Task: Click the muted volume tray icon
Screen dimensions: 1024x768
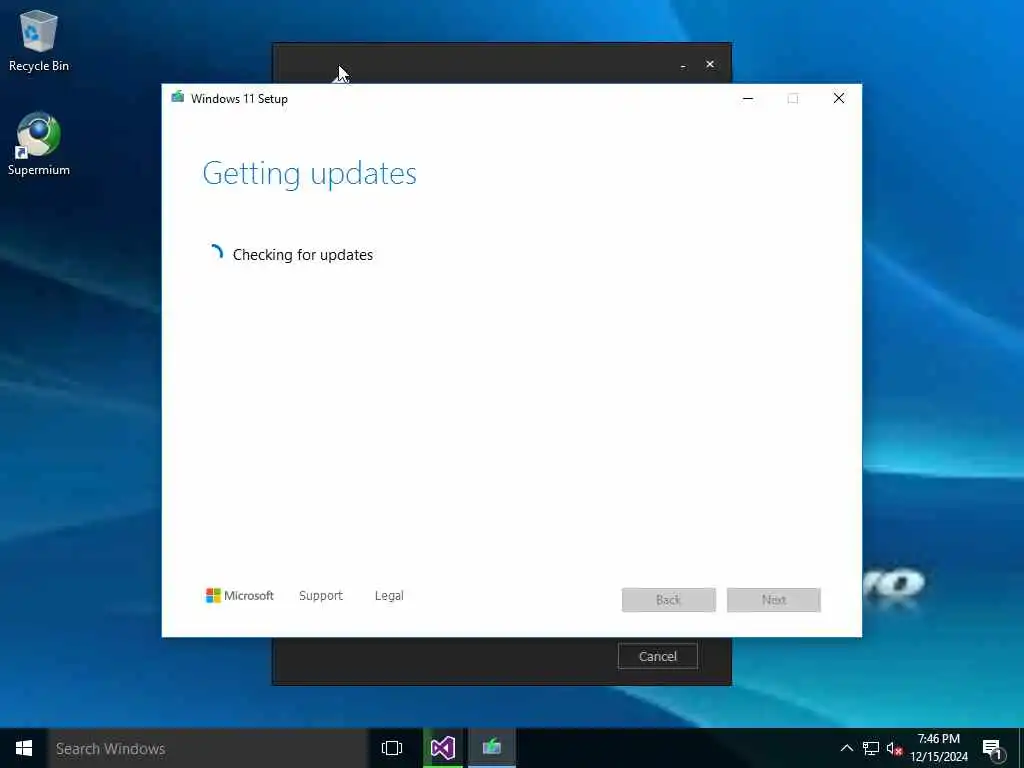Action: click(x=894, y=748)
